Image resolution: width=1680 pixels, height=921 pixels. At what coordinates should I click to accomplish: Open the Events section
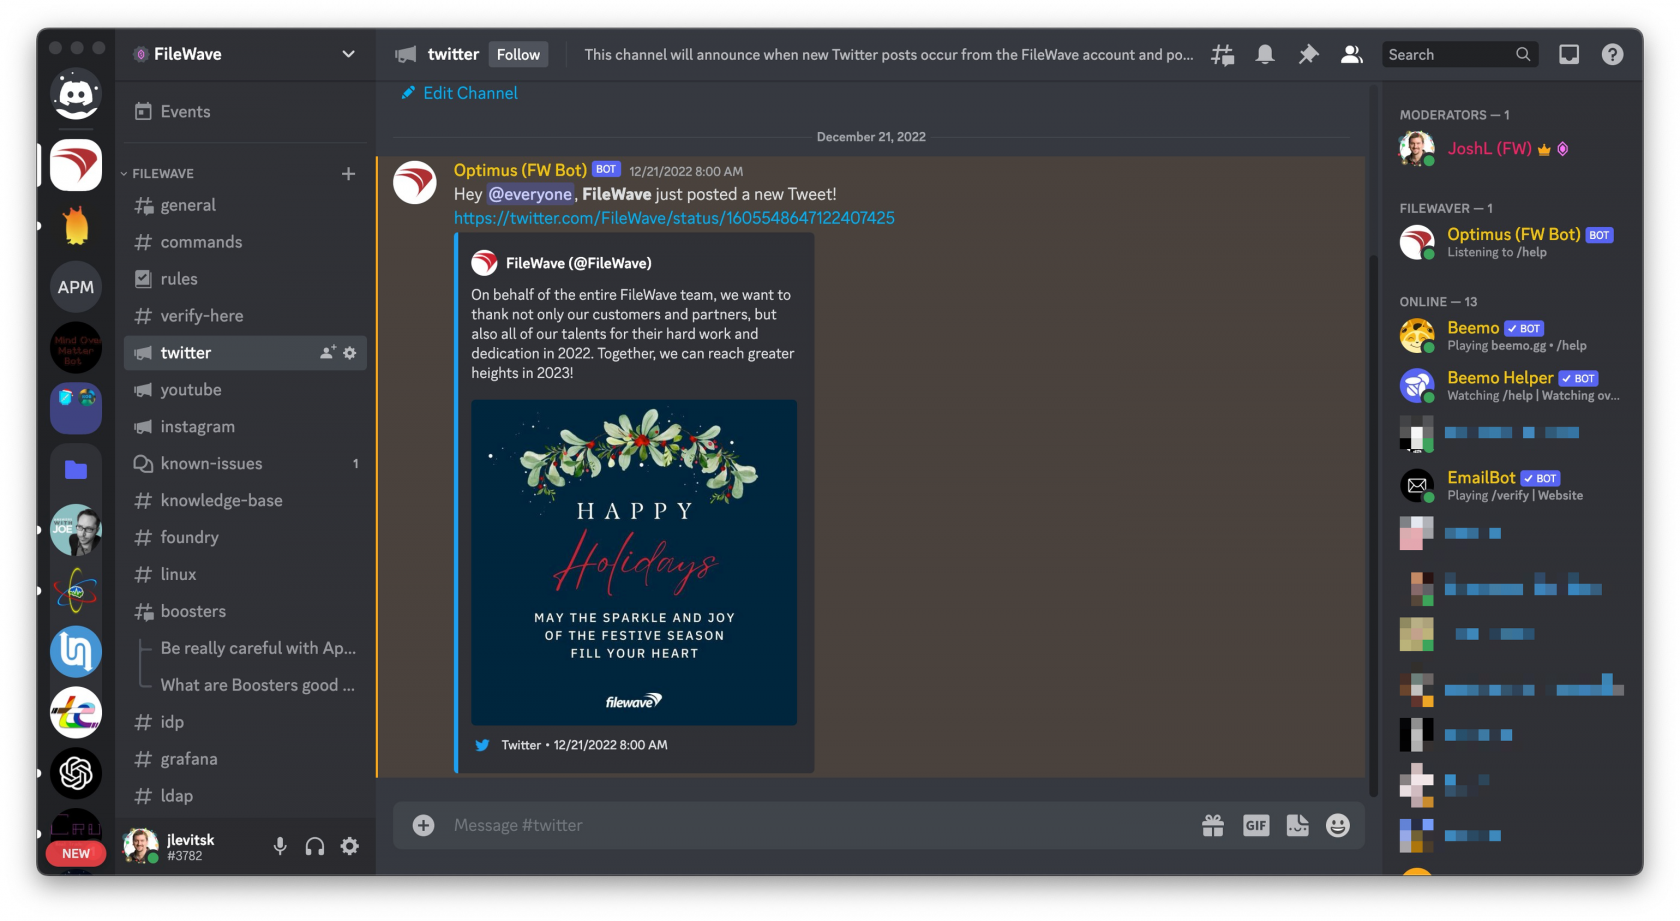tap(245, 112)
